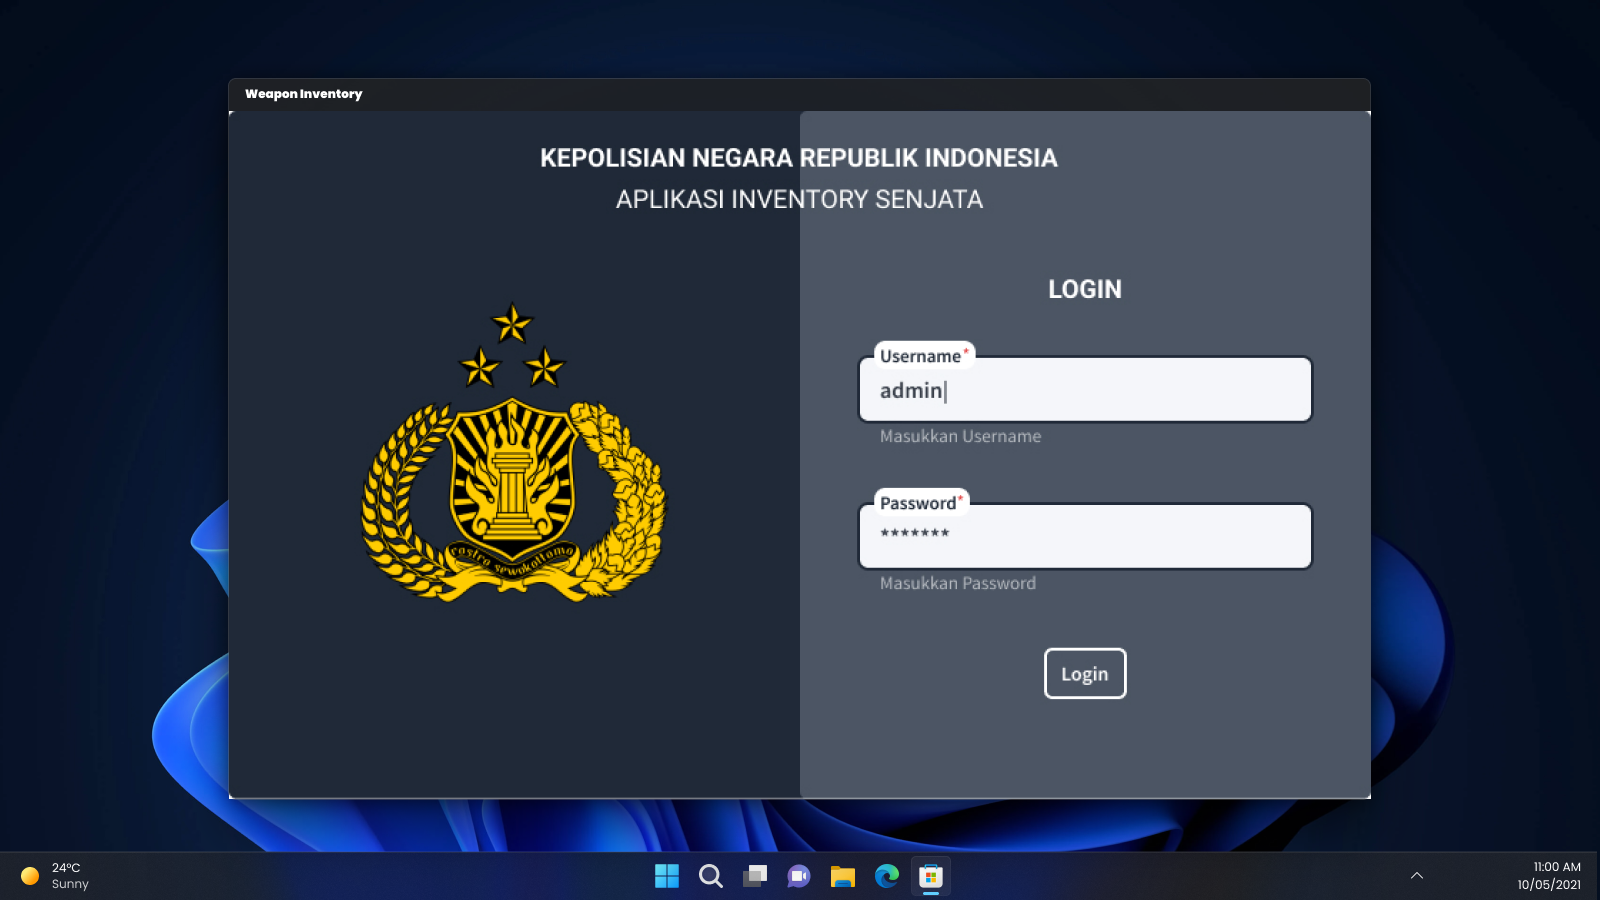Click the Password input field
The image size is (1600, 900).
1085,537
